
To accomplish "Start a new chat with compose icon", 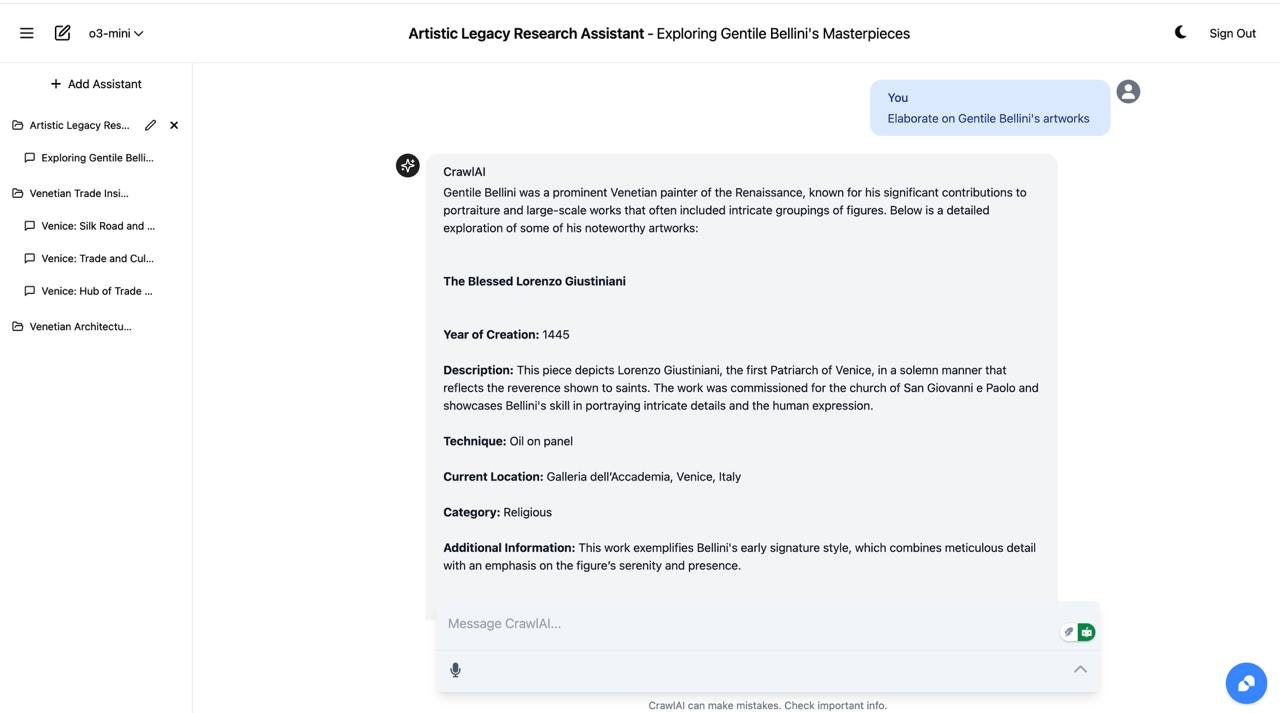I will [62, 33].
